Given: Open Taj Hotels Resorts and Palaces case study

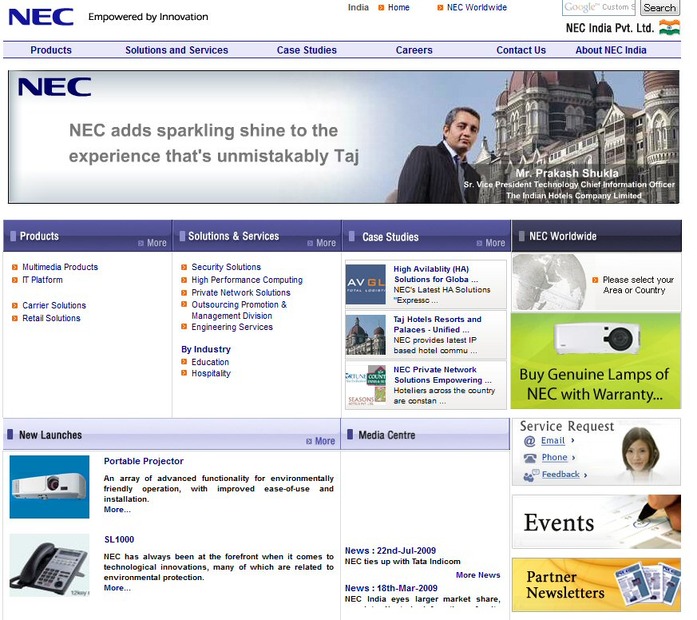Looking at the screenshot, I should (x=437, y=324).
